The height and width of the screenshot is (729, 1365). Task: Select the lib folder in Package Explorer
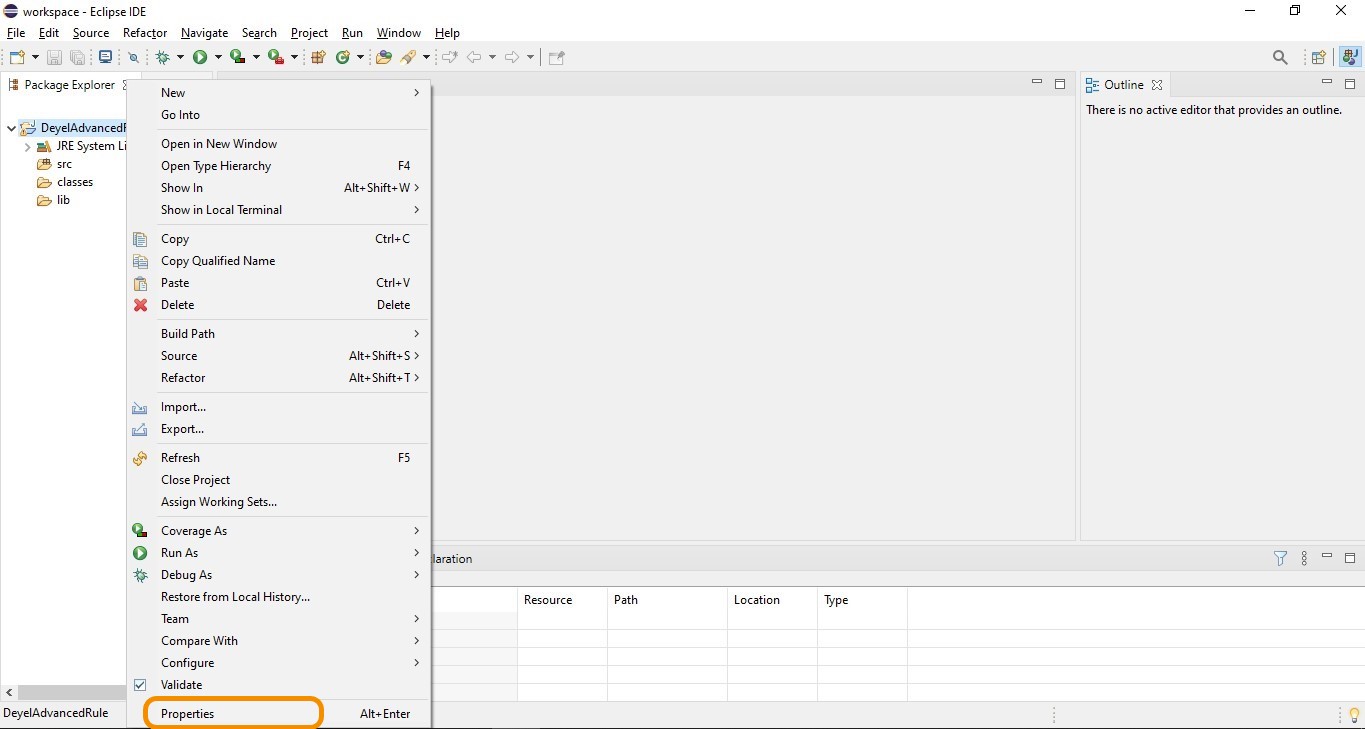point(54,200)
